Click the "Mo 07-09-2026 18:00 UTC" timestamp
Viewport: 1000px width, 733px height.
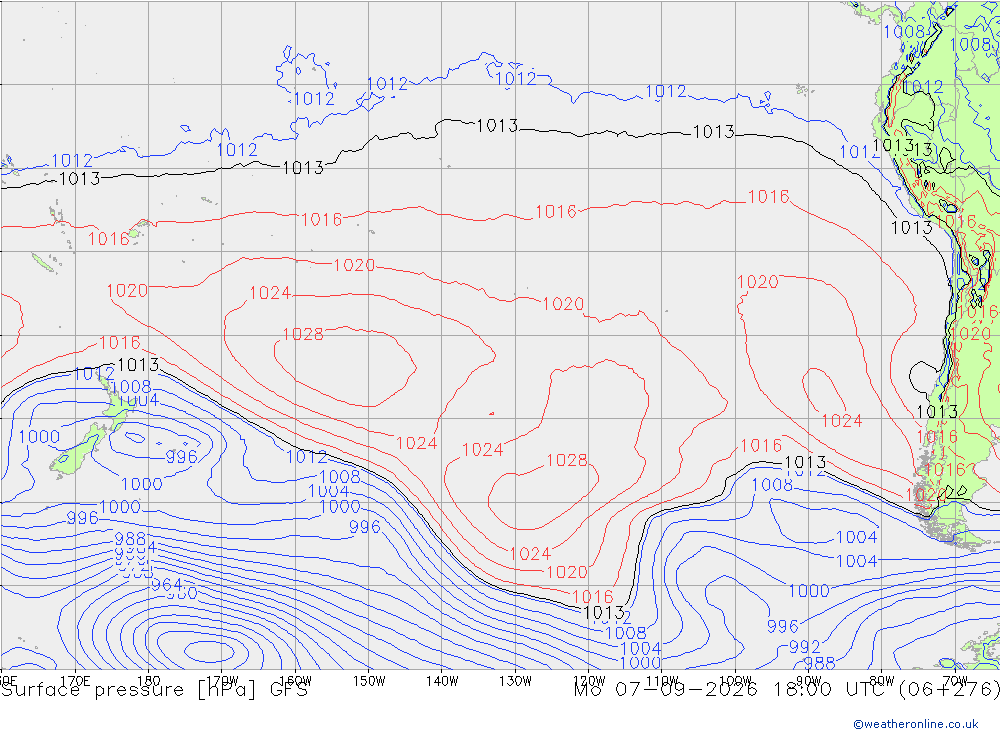(732, 690)
